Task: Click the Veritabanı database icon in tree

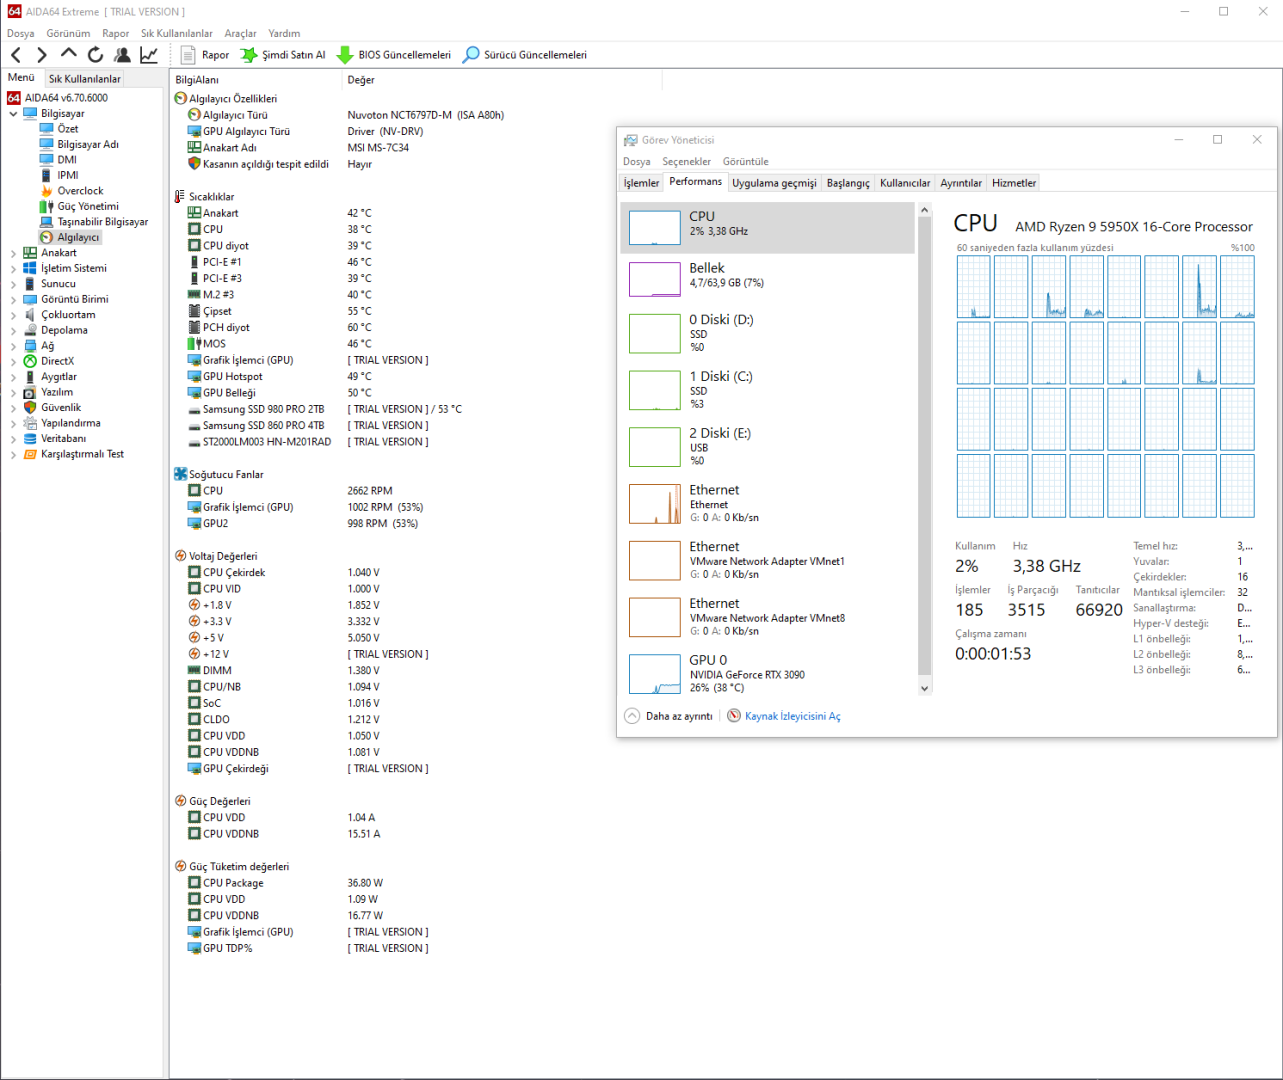Action: tap(30, 439)
